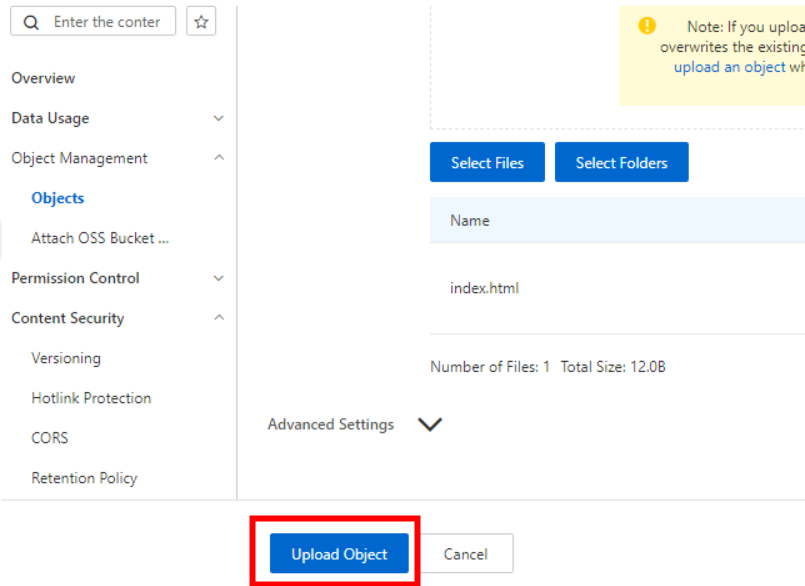Click the yellow warning icon in the note
Viewport: 805px width, 586px height.
pos(647,26)
